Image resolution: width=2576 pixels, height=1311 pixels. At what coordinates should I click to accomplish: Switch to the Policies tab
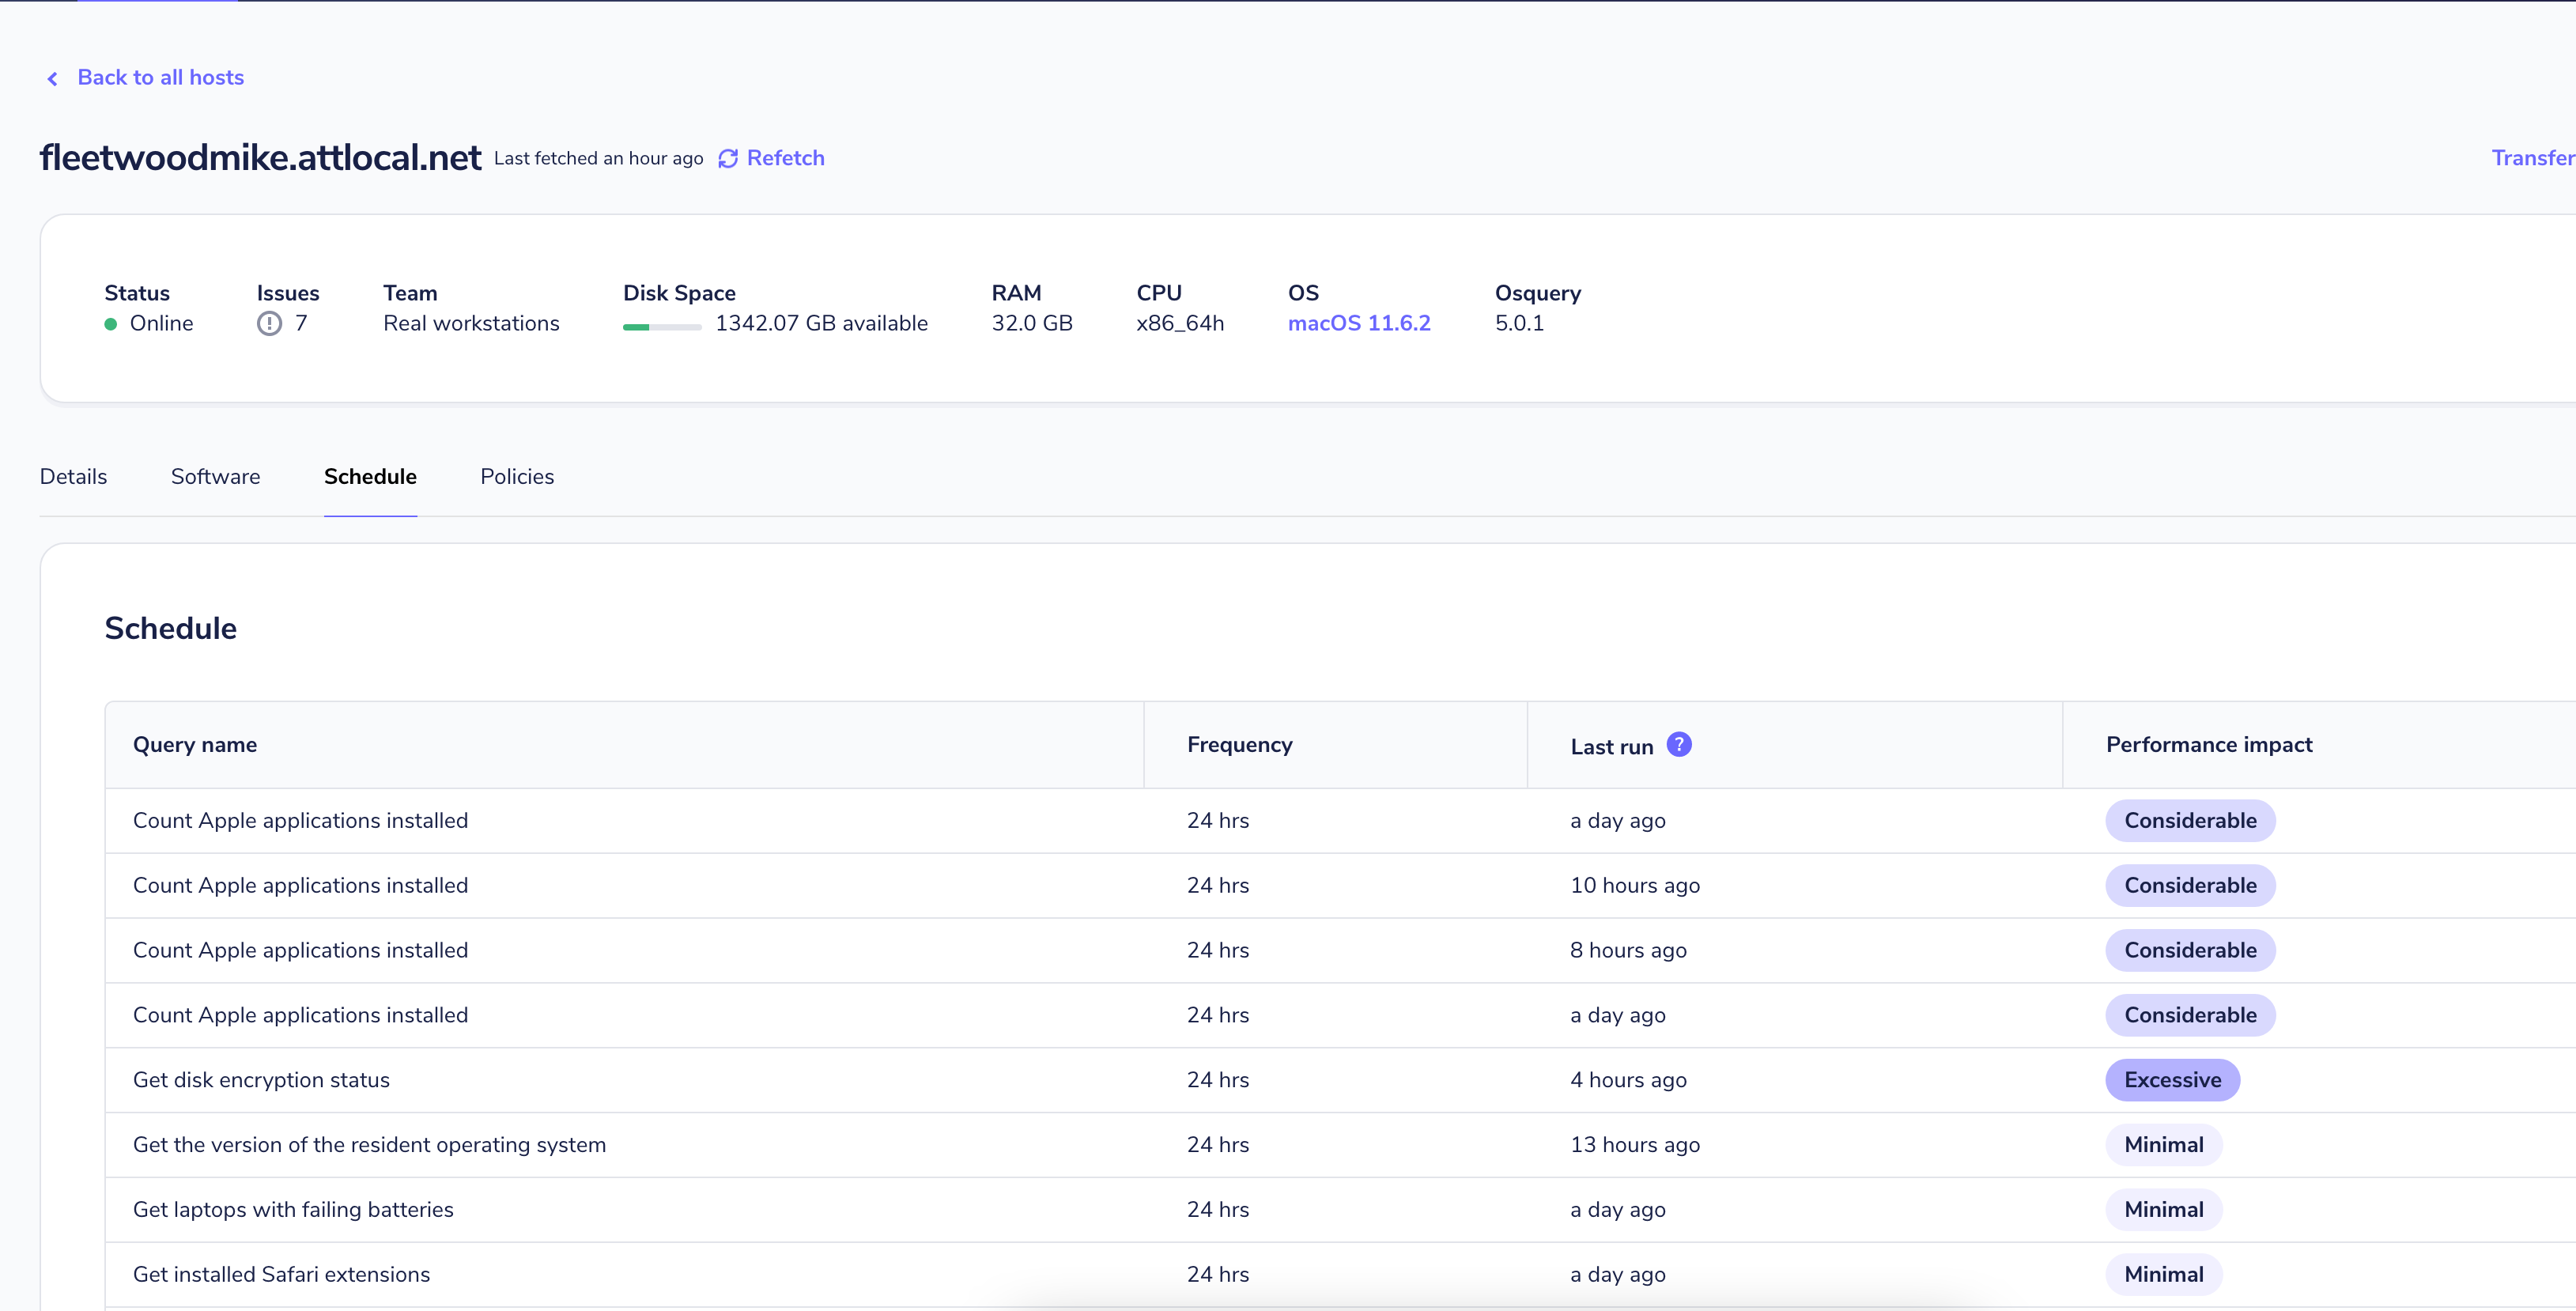(x=516, y=477)
